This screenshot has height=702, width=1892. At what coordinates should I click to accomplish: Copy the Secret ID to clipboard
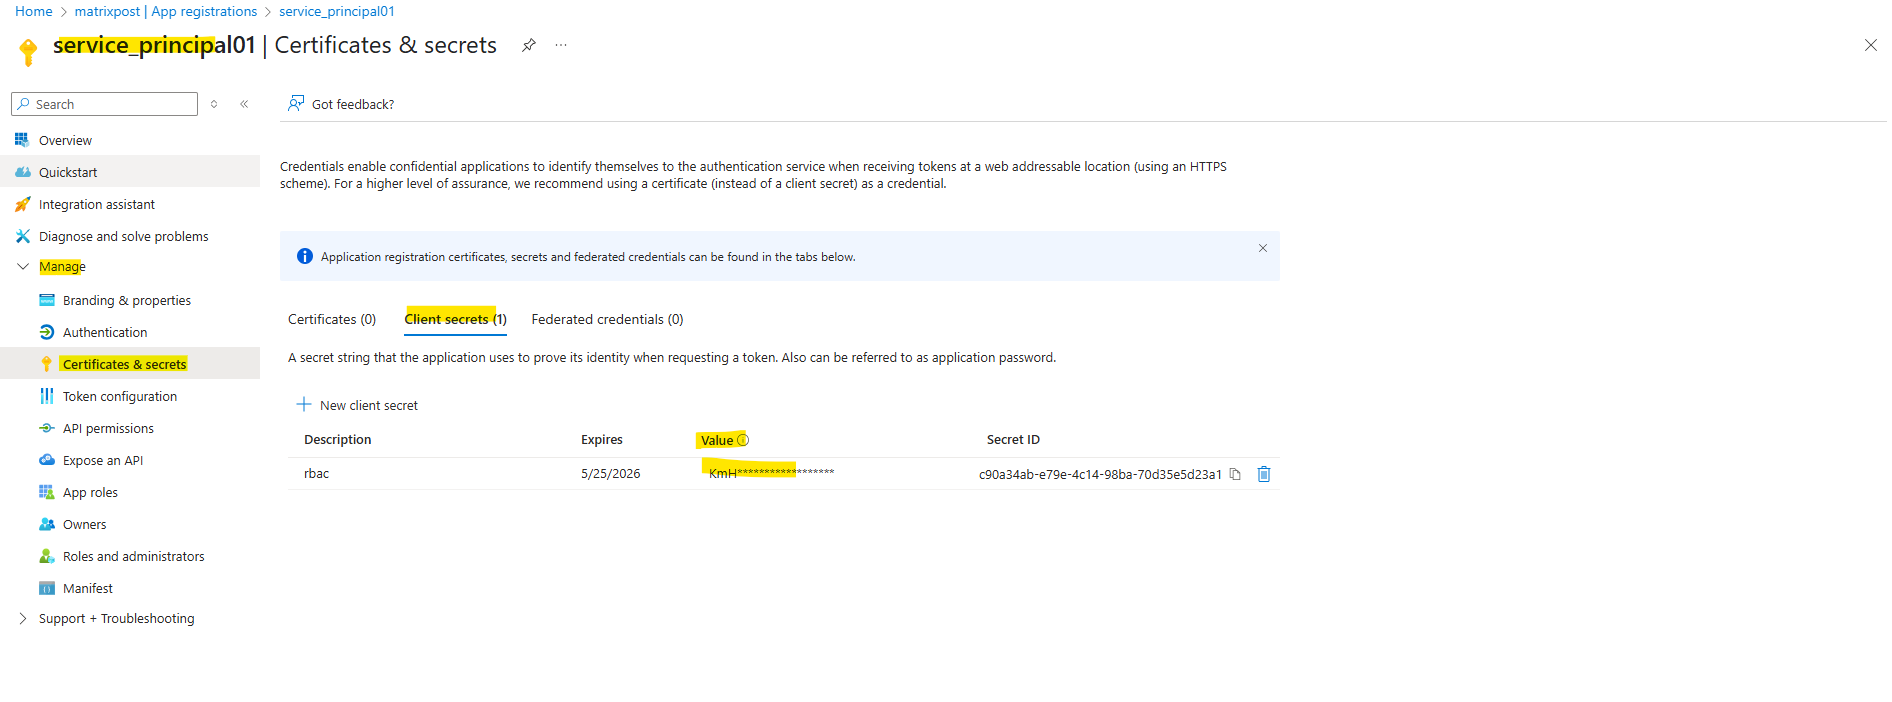click(x=1235, y=474)
